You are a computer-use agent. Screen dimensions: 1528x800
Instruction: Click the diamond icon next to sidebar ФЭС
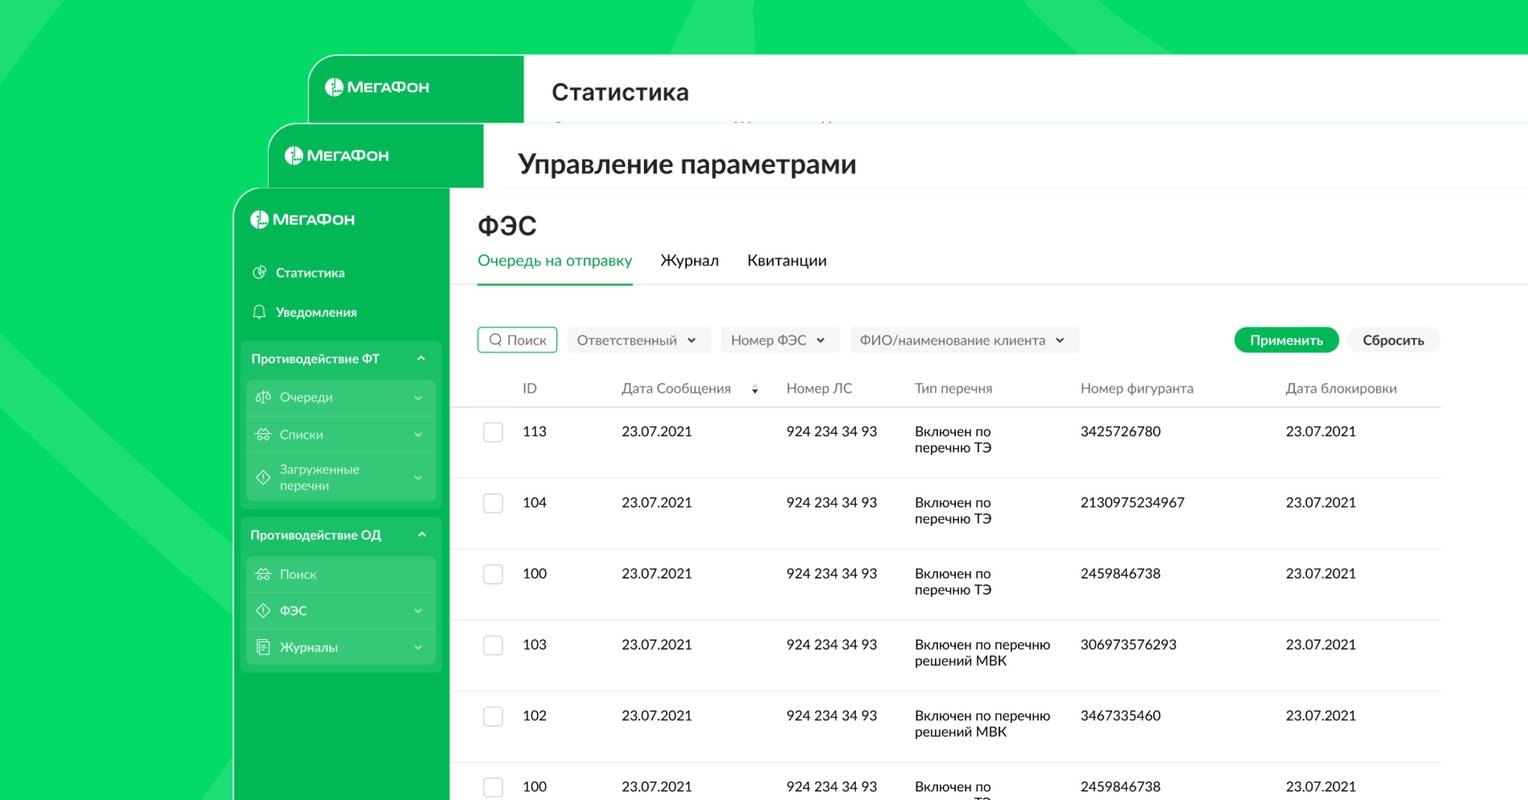tap(263, 610)
